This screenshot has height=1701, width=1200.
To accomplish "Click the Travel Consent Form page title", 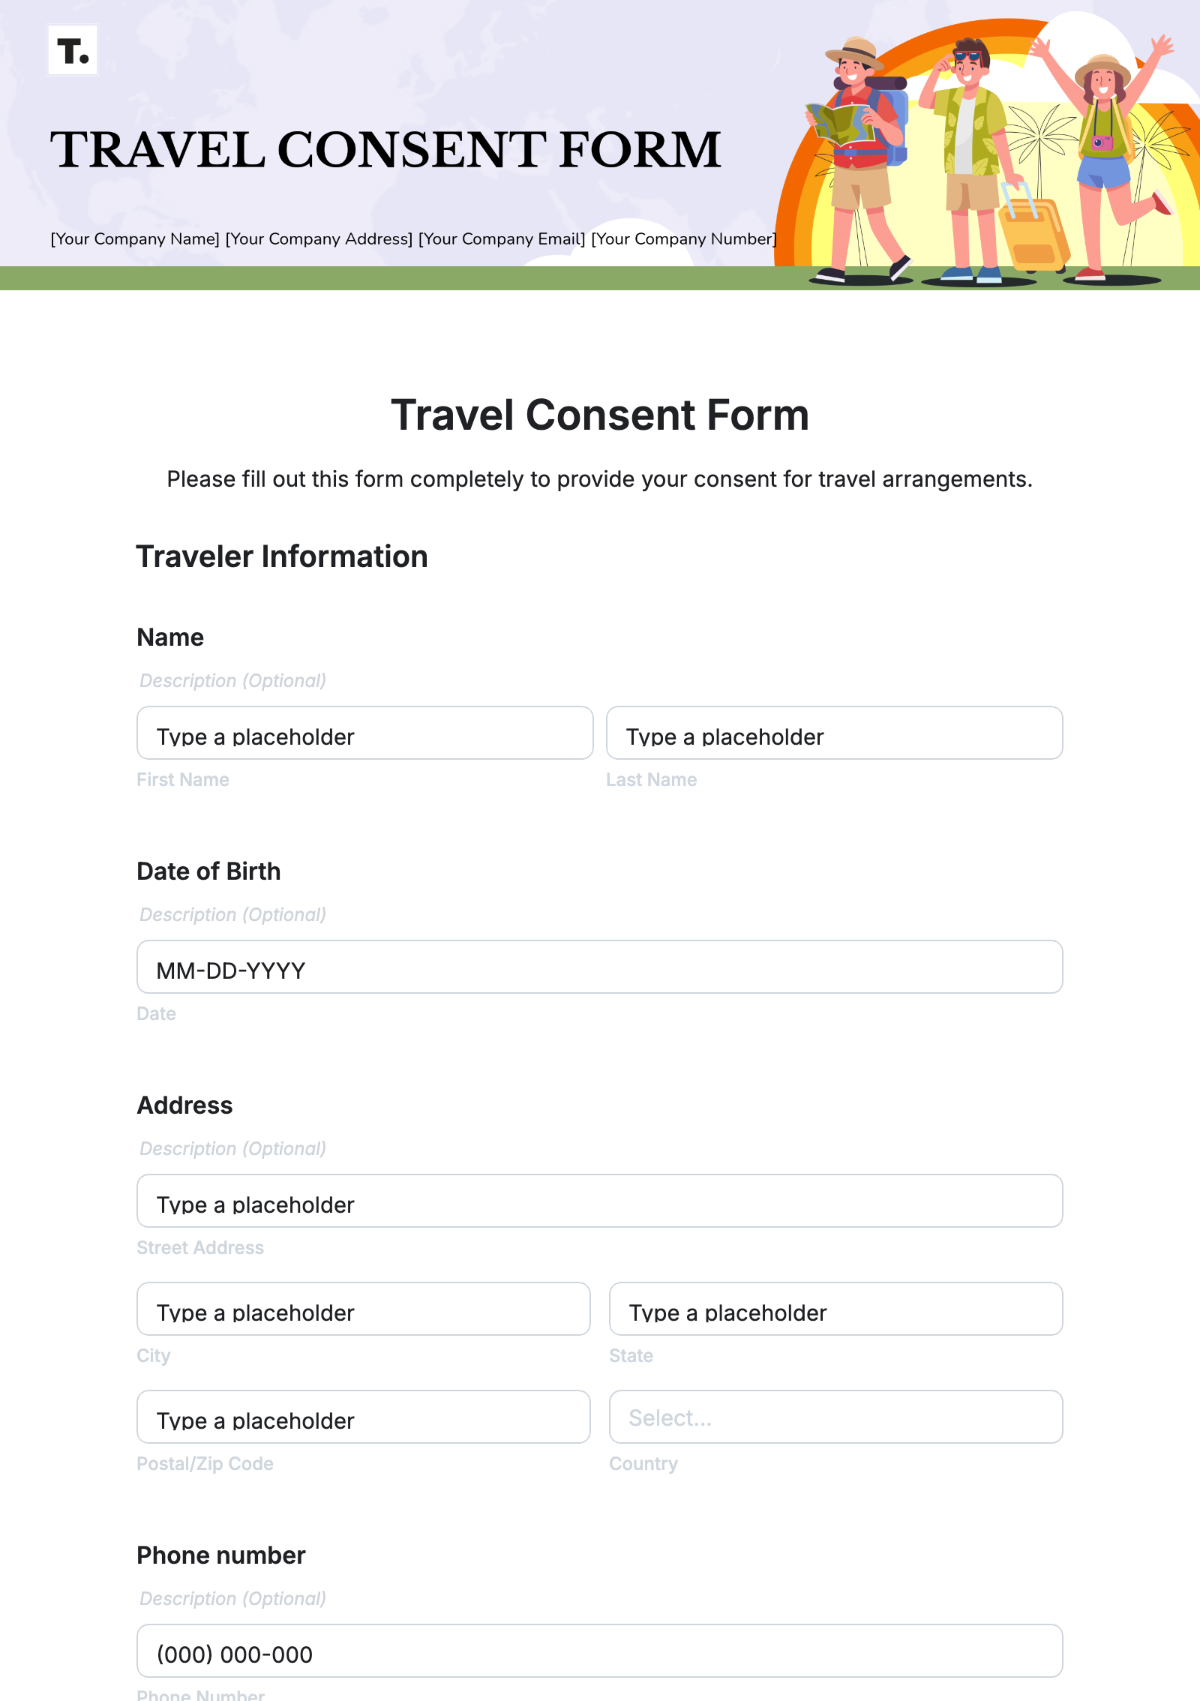I will coord(600,414).
